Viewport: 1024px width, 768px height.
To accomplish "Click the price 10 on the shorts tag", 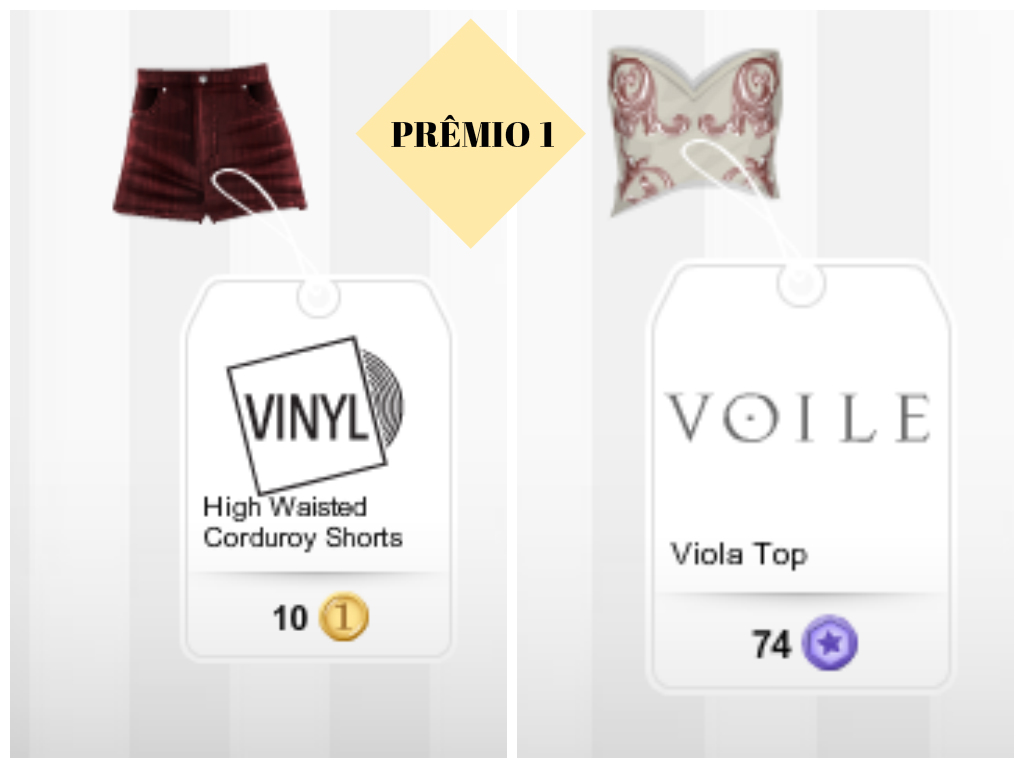I will 290,618.
